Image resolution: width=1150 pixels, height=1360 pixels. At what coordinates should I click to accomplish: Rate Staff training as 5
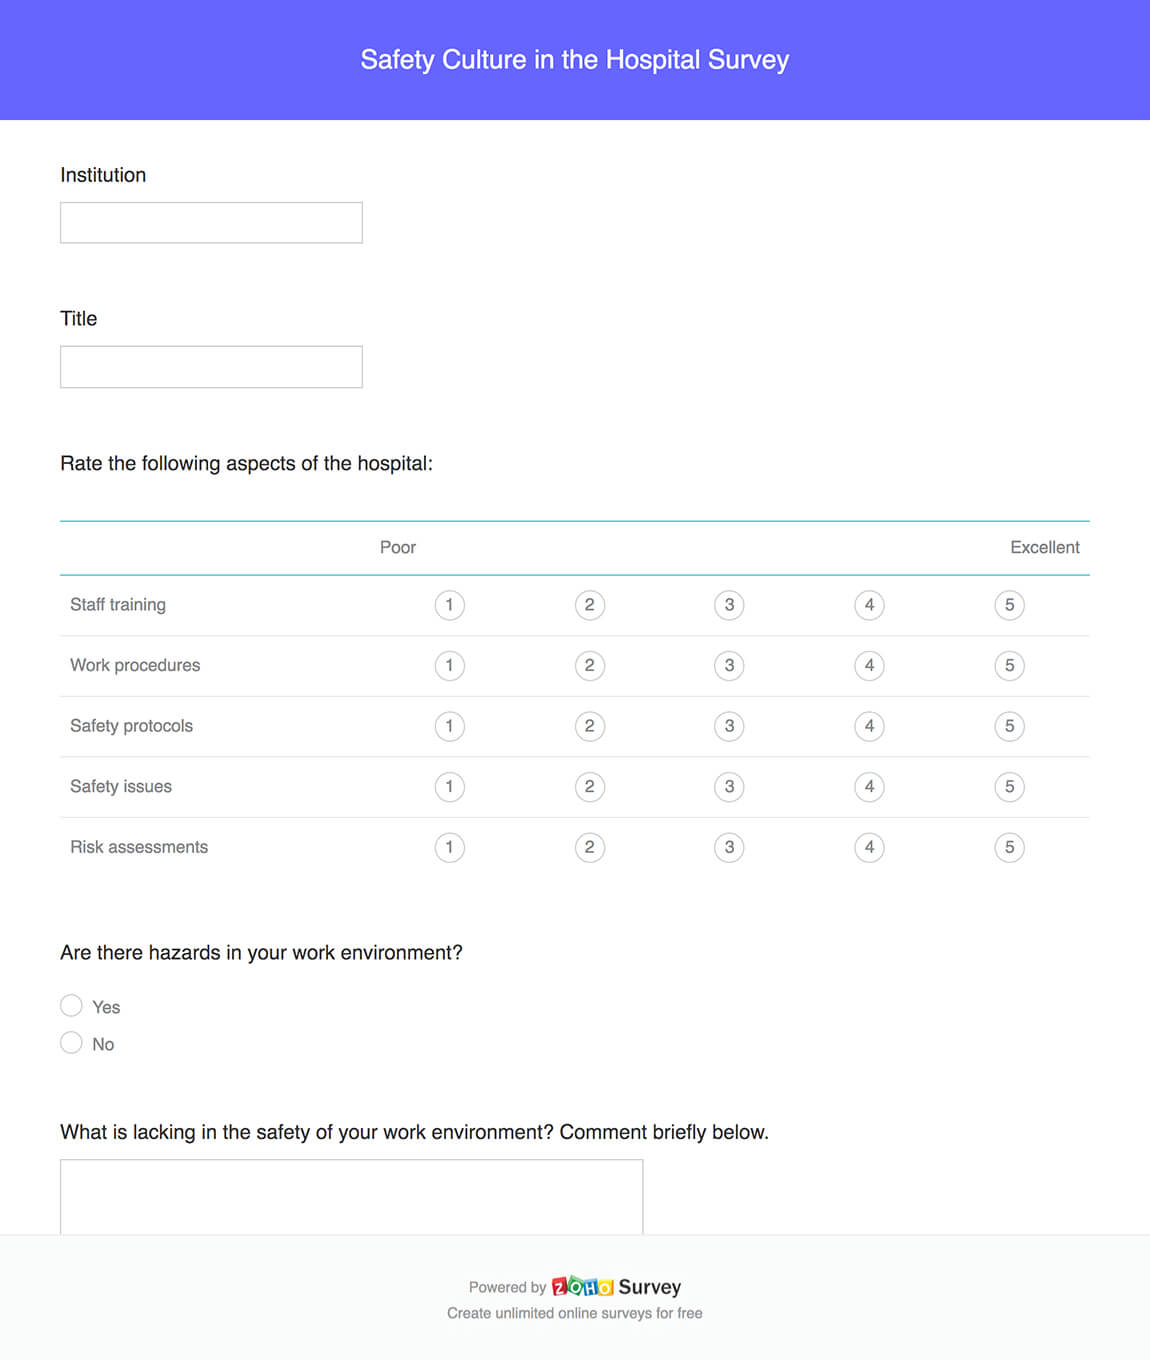[1009, 605]
